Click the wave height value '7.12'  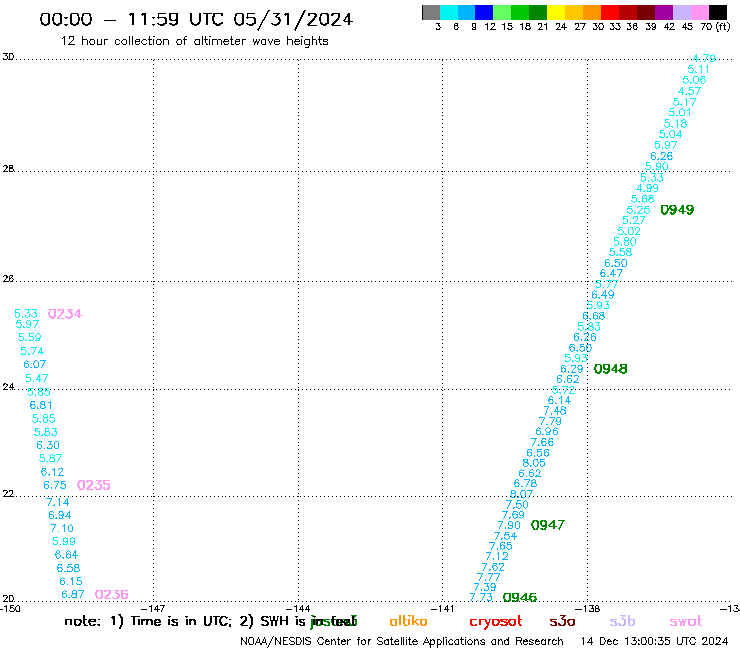click(497, 557)
